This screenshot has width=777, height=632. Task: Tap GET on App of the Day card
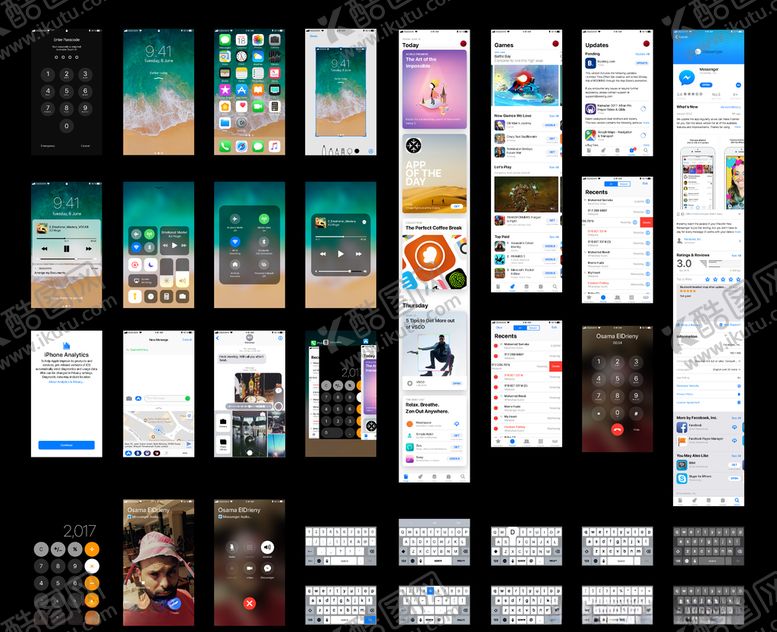(456, 206)
